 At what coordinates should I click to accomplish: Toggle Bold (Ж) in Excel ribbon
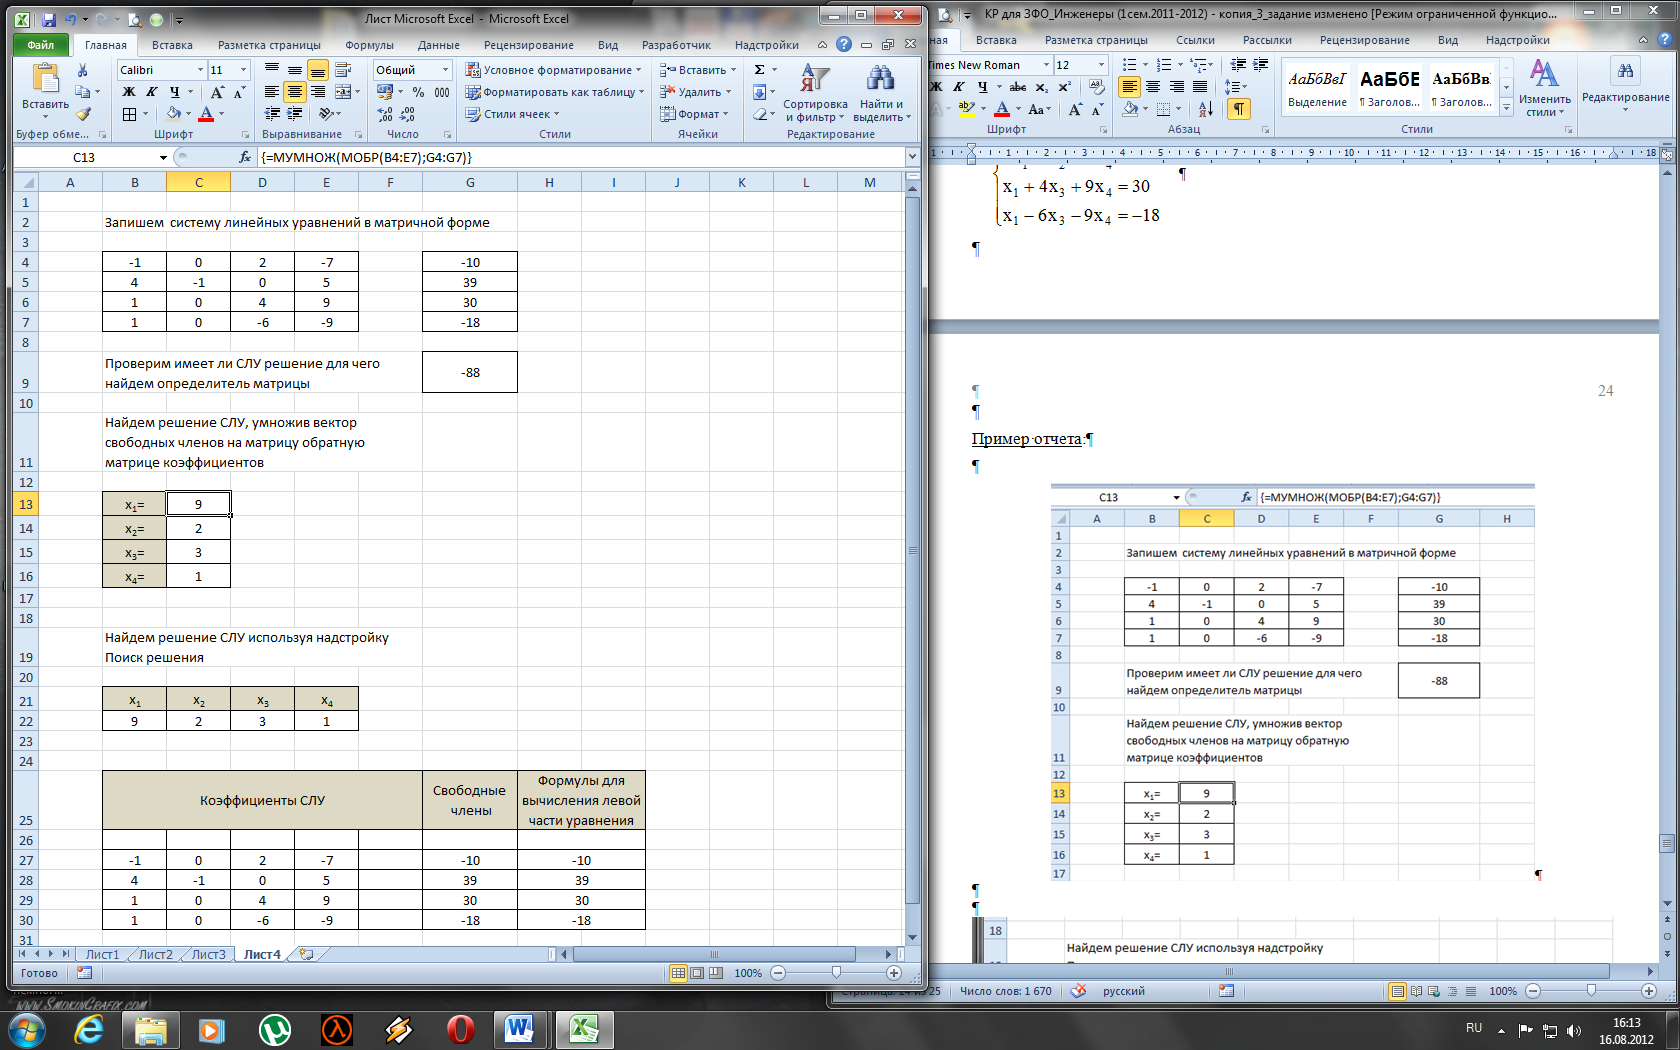129,92
